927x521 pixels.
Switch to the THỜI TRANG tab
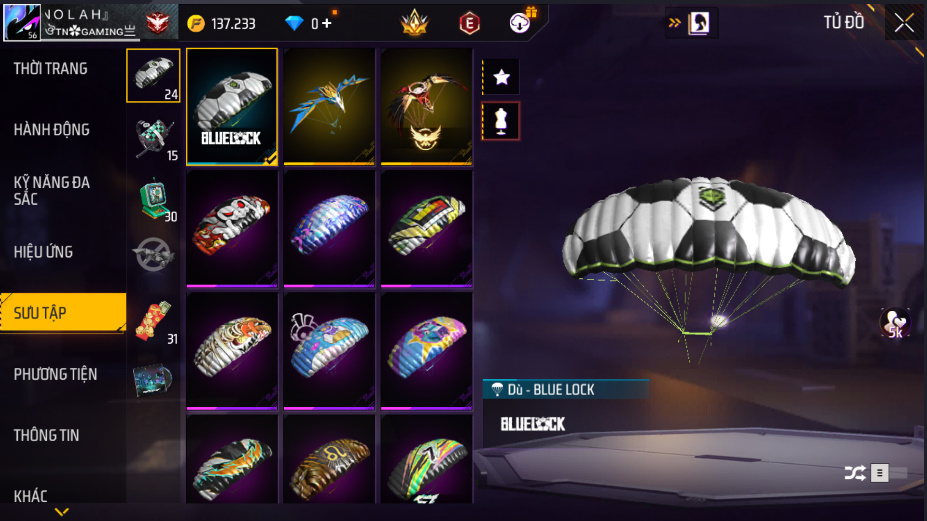pyautogui.click(x=51, y=69)
